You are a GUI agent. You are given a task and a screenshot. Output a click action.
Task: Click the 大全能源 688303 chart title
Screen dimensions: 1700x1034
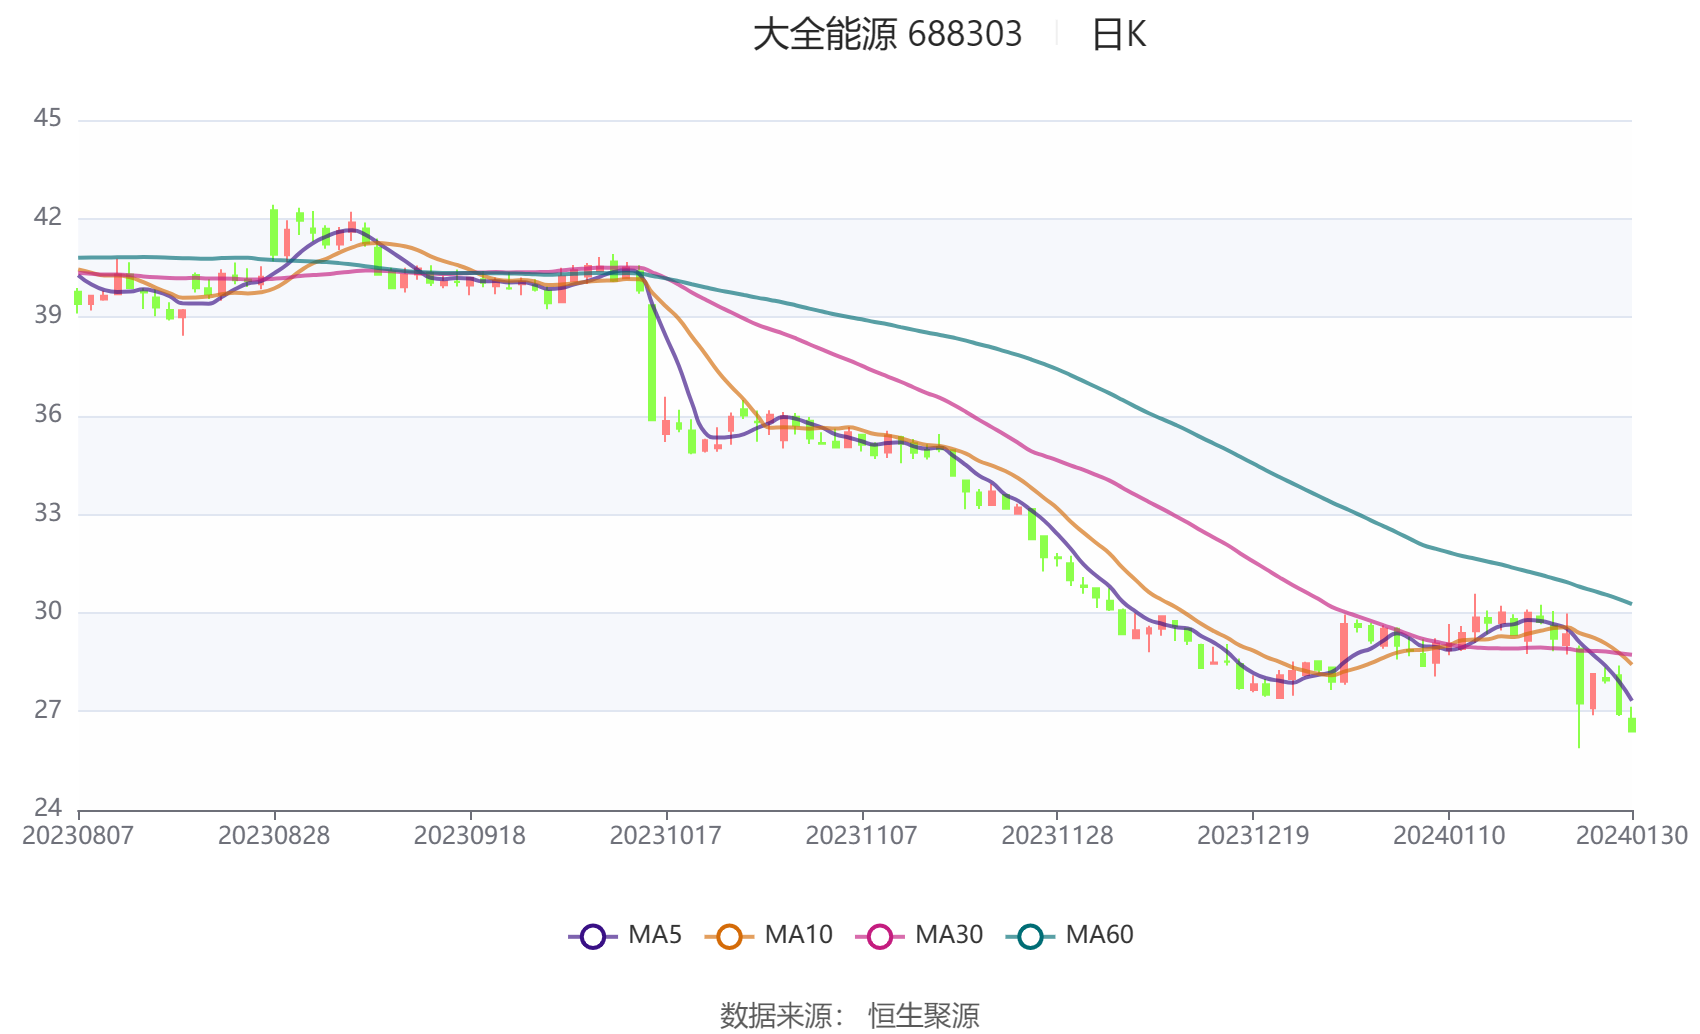887,34
